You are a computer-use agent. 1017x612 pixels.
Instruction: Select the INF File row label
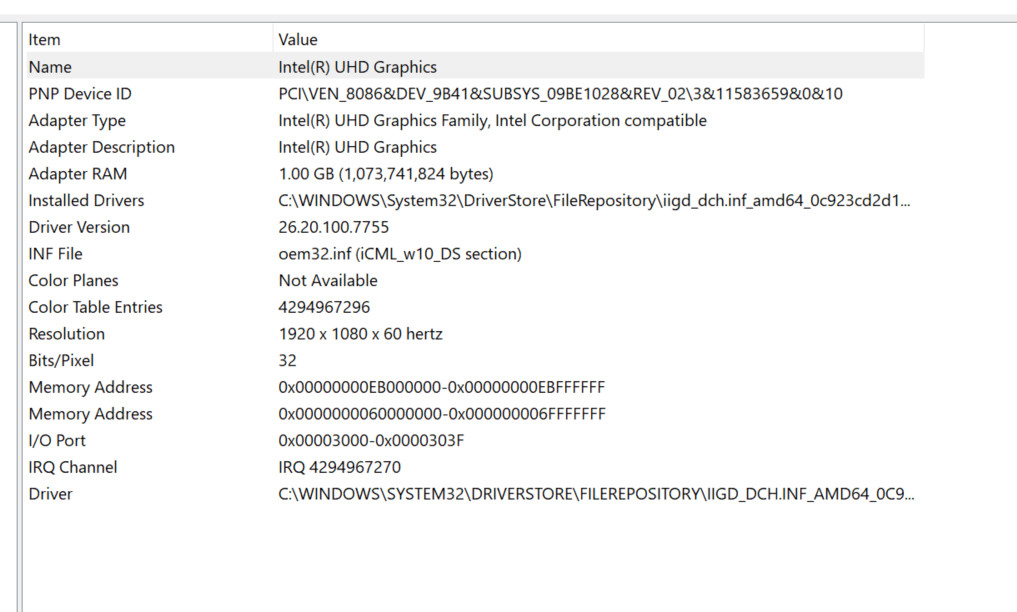55,253
